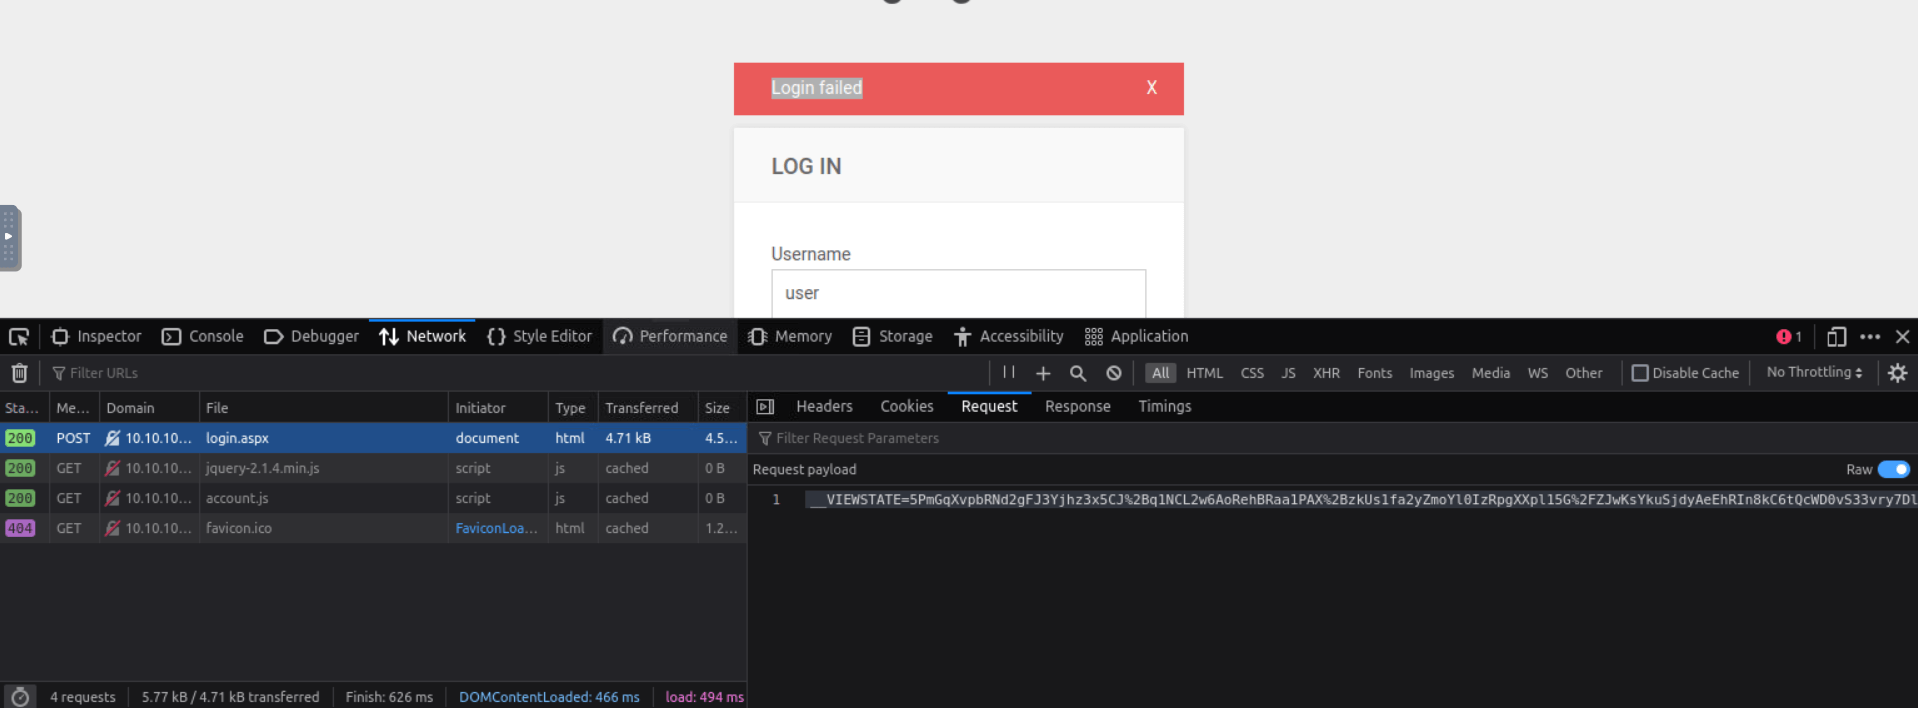Image resolution: width=1918 pixels, height=708 pixels.
Task: Toggle responsive design mode icon
Action: tap(1836, 337)
